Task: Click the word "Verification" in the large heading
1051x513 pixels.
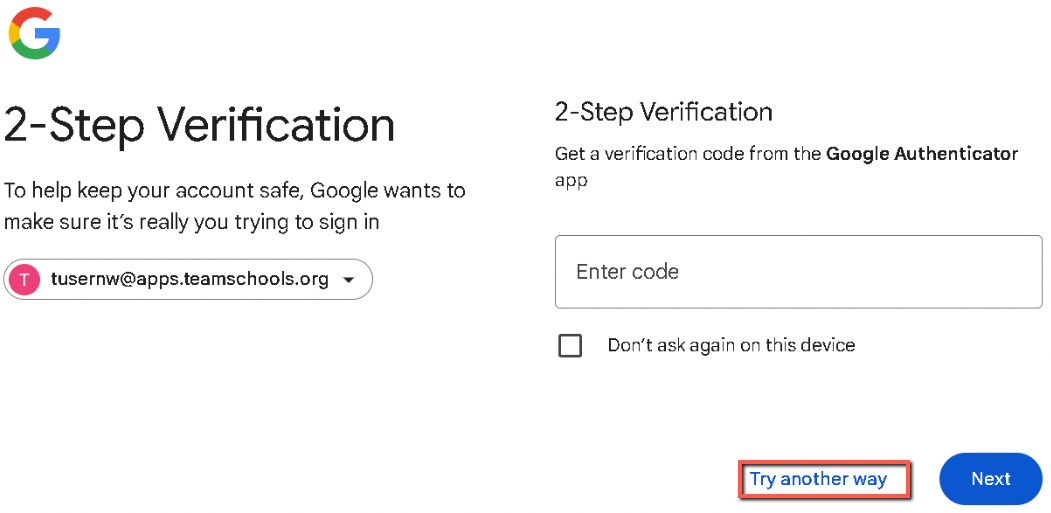Action: point(276,125)
